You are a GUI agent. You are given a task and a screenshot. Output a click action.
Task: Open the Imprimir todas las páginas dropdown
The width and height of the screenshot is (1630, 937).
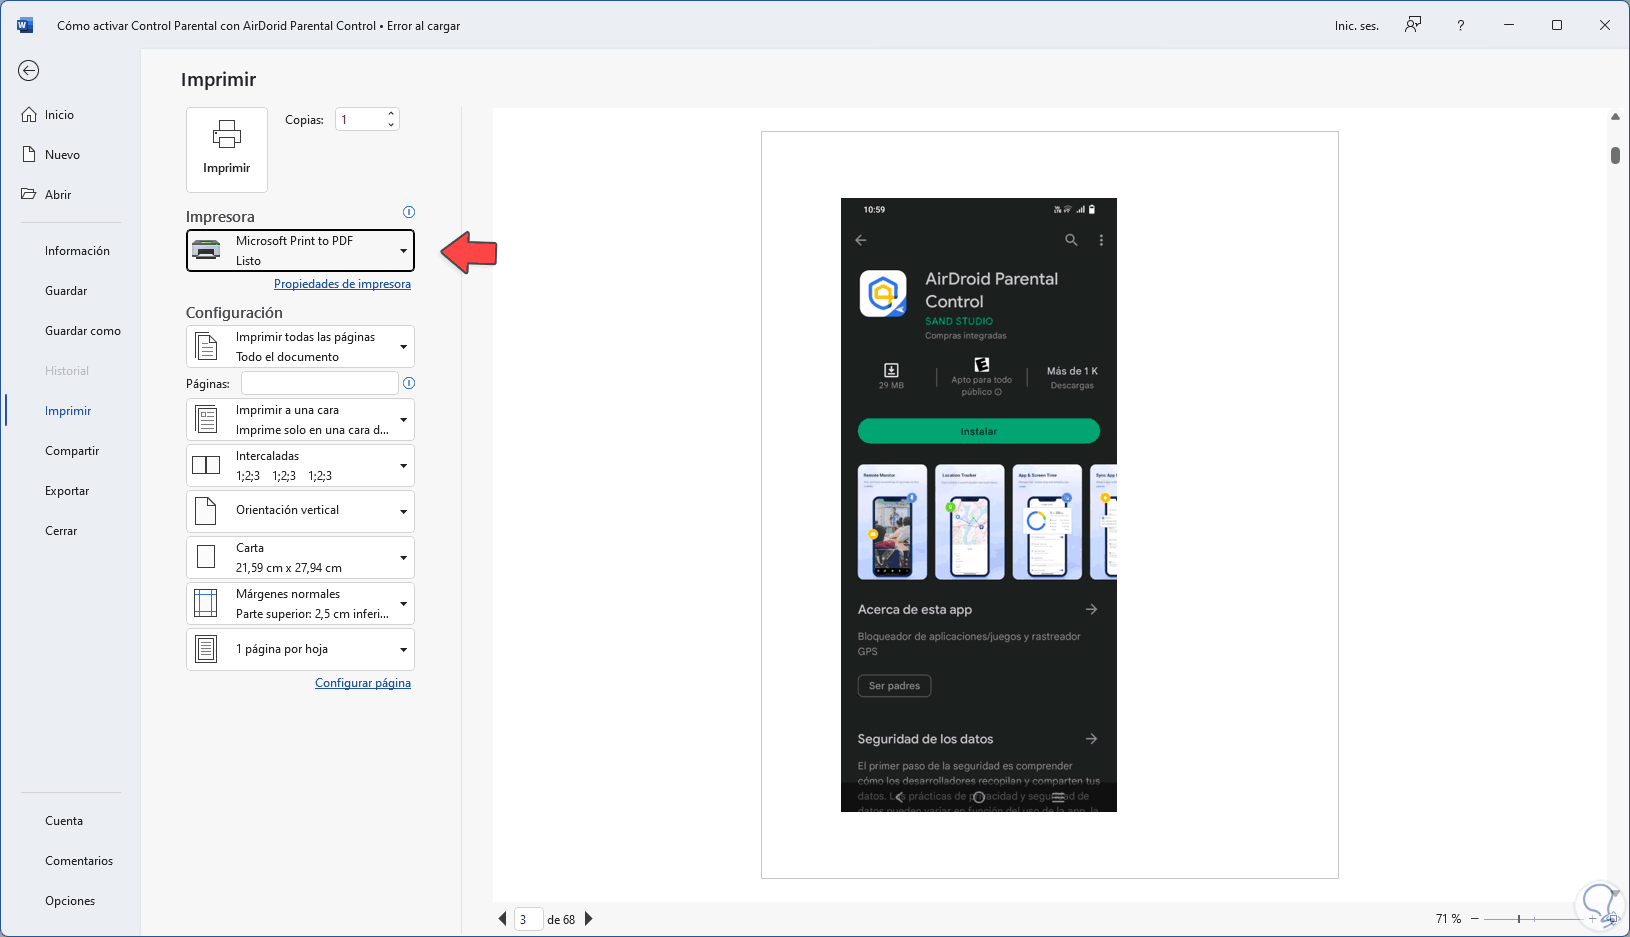[300, 347]
